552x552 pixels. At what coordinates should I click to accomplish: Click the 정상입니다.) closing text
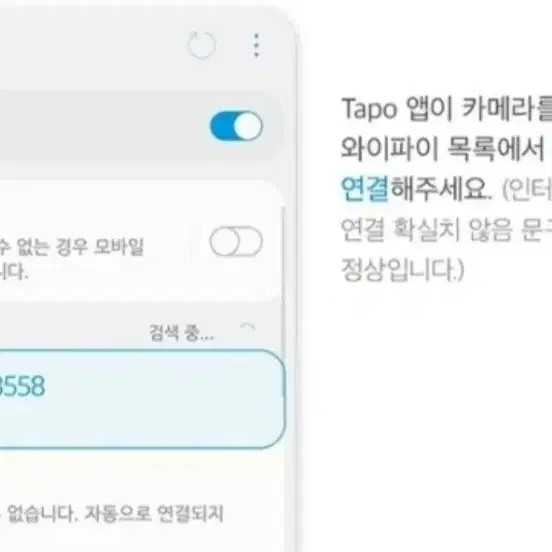tap(402, 270)
